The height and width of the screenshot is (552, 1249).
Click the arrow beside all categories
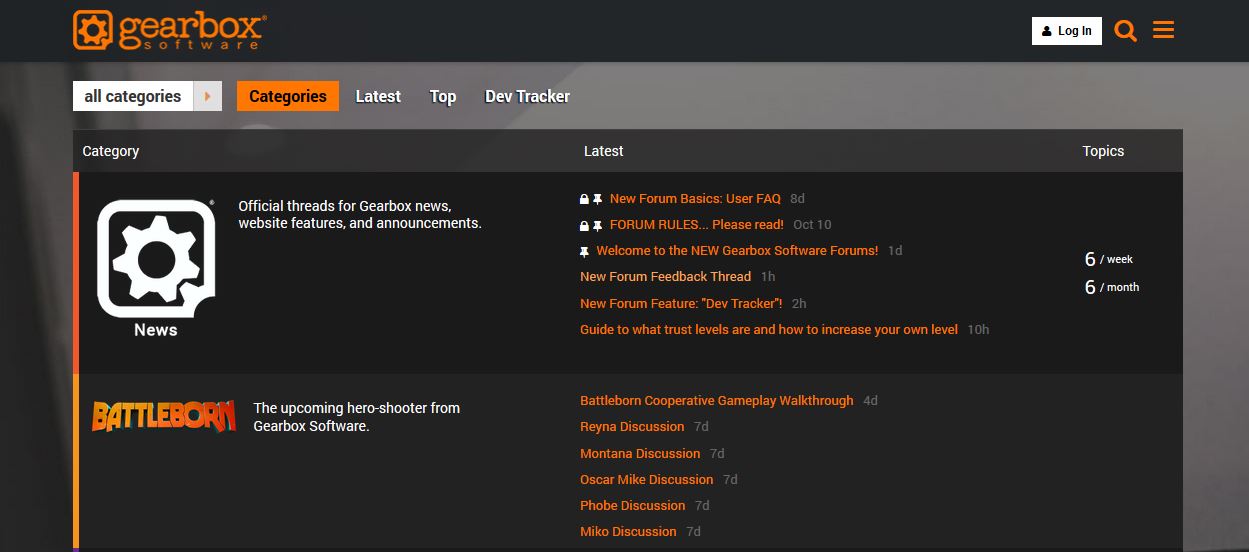tap(208, 96)
